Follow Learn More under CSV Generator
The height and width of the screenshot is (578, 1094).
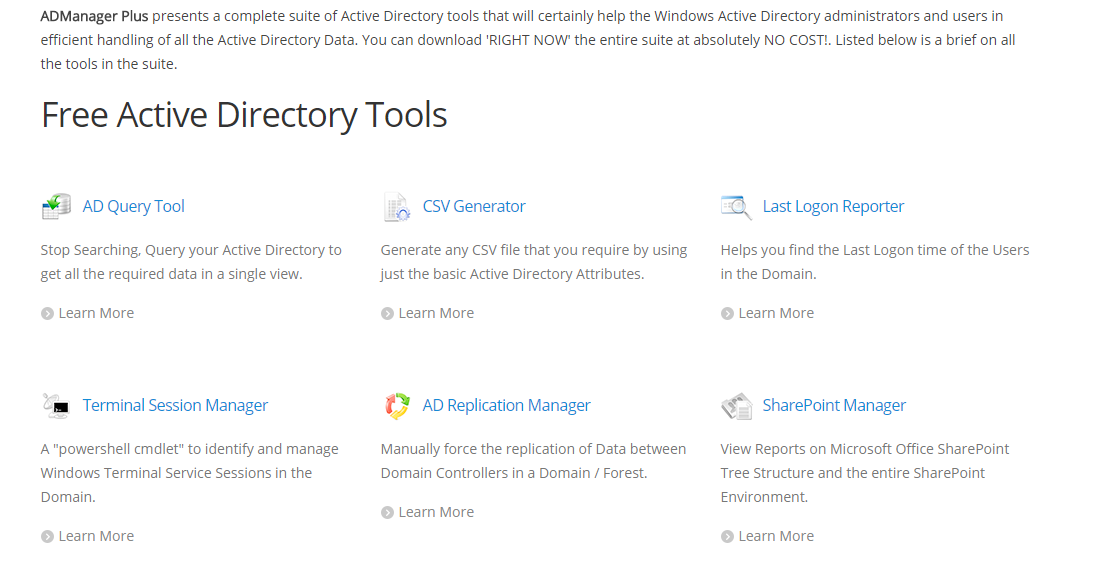pos(436,313)
